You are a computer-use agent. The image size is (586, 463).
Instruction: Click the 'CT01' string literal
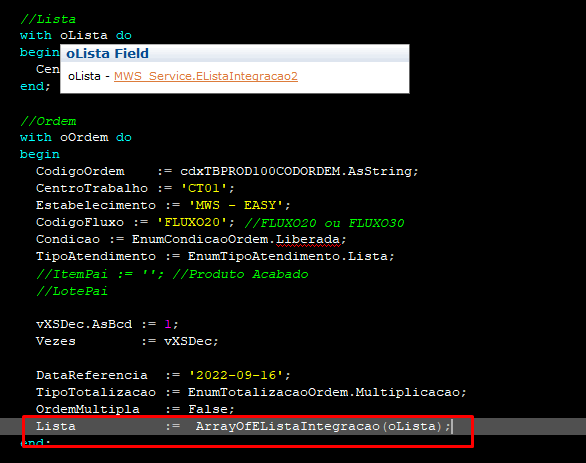(204, 188)
